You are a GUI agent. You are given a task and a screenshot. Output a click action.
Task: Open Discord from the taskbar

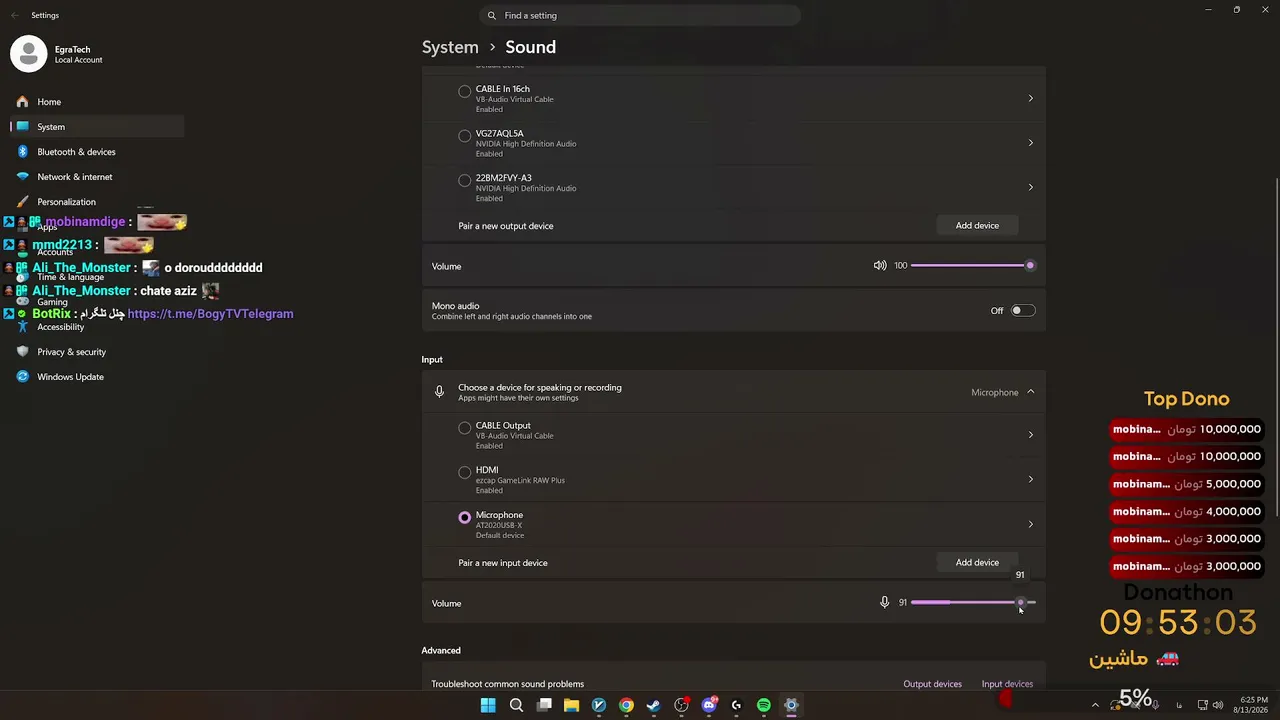[x=709, y=705]
